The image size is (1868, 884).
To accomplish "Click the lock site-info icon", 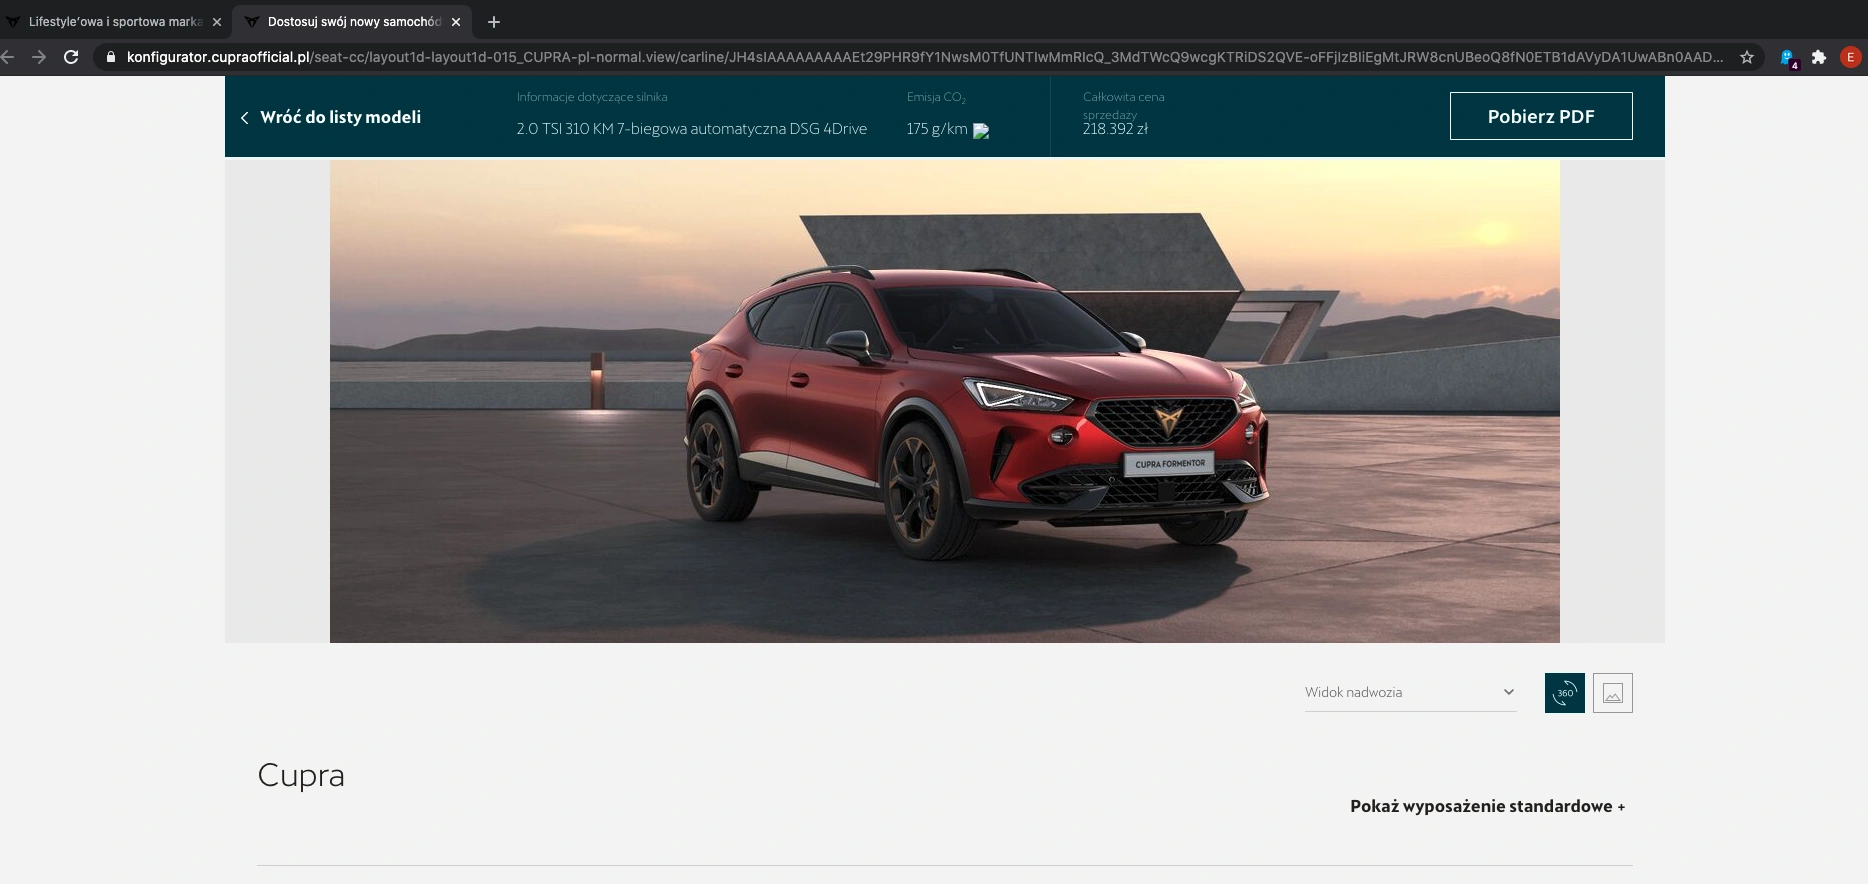I will [x=111, y=57].
